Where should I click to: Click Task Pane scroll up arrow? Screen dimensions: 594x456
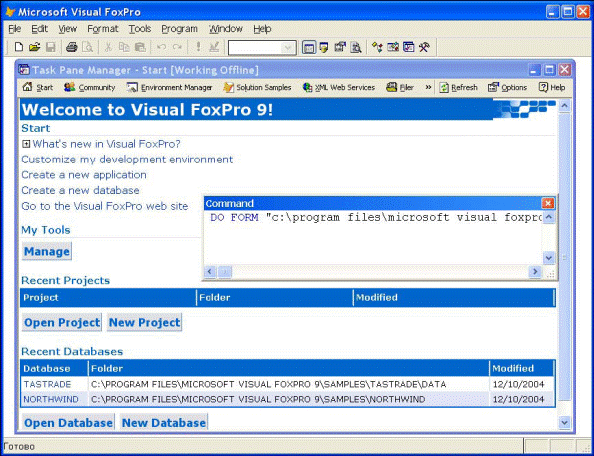pos(564,105)
